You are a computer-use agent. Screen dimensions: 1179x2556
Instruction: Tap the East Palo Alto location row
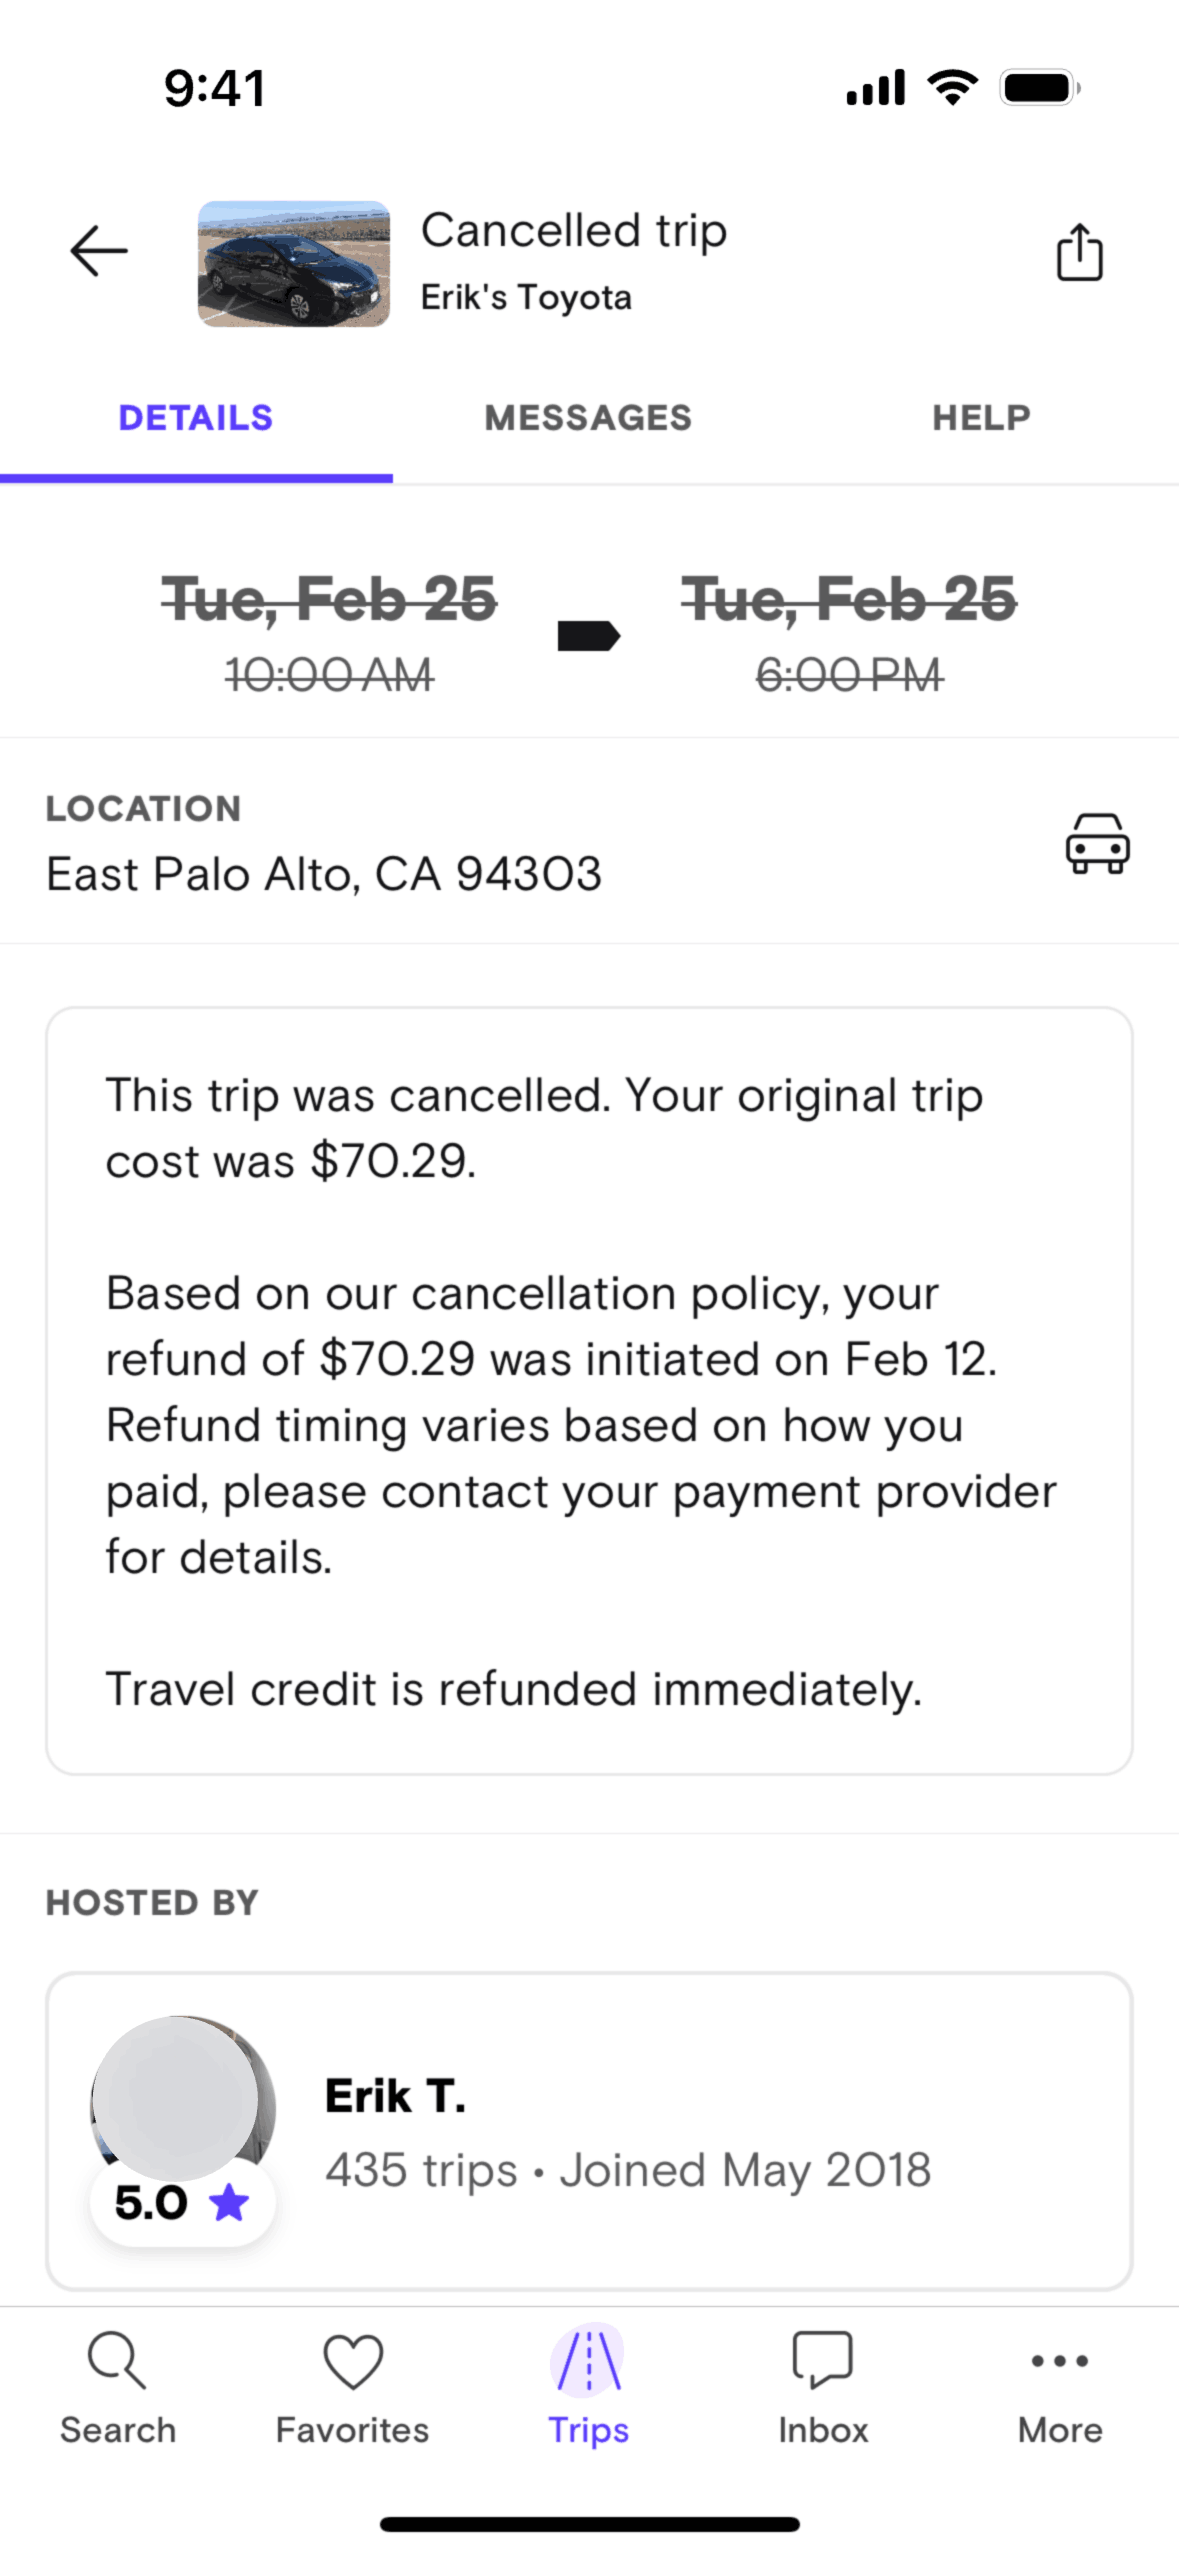(x=324, y=874)
